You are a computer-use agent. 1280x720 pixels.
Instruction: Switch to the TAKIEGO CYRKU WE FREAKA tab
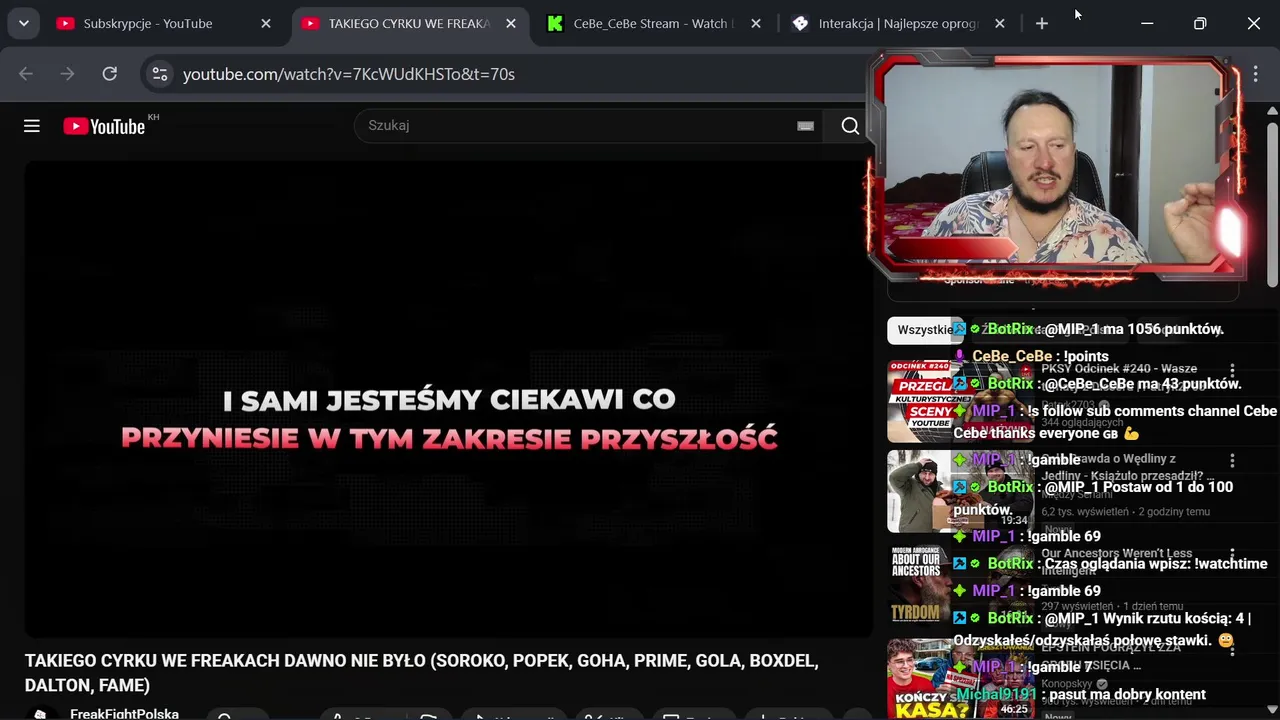408,23
